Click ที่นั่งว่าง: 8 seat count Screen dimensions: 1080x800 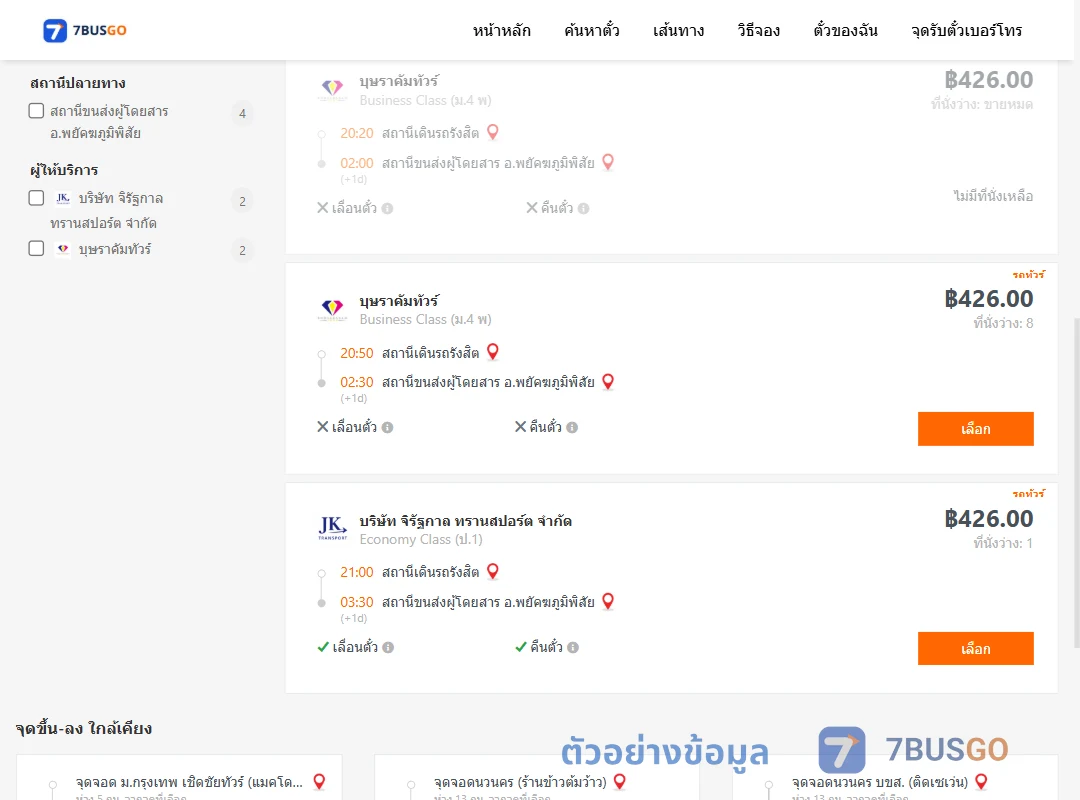click(x=1003, y=323)
